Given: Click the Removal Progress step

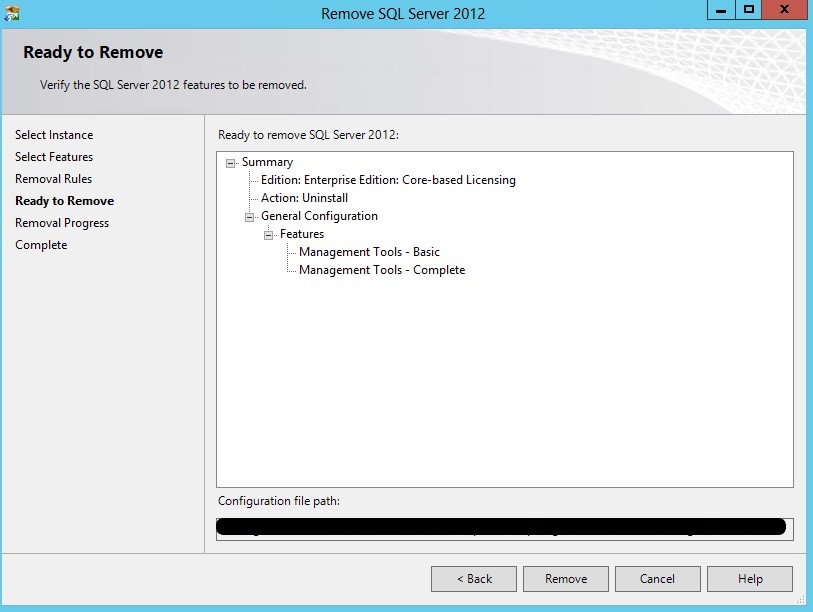Looking at the screenshot, I should point(62,223).
